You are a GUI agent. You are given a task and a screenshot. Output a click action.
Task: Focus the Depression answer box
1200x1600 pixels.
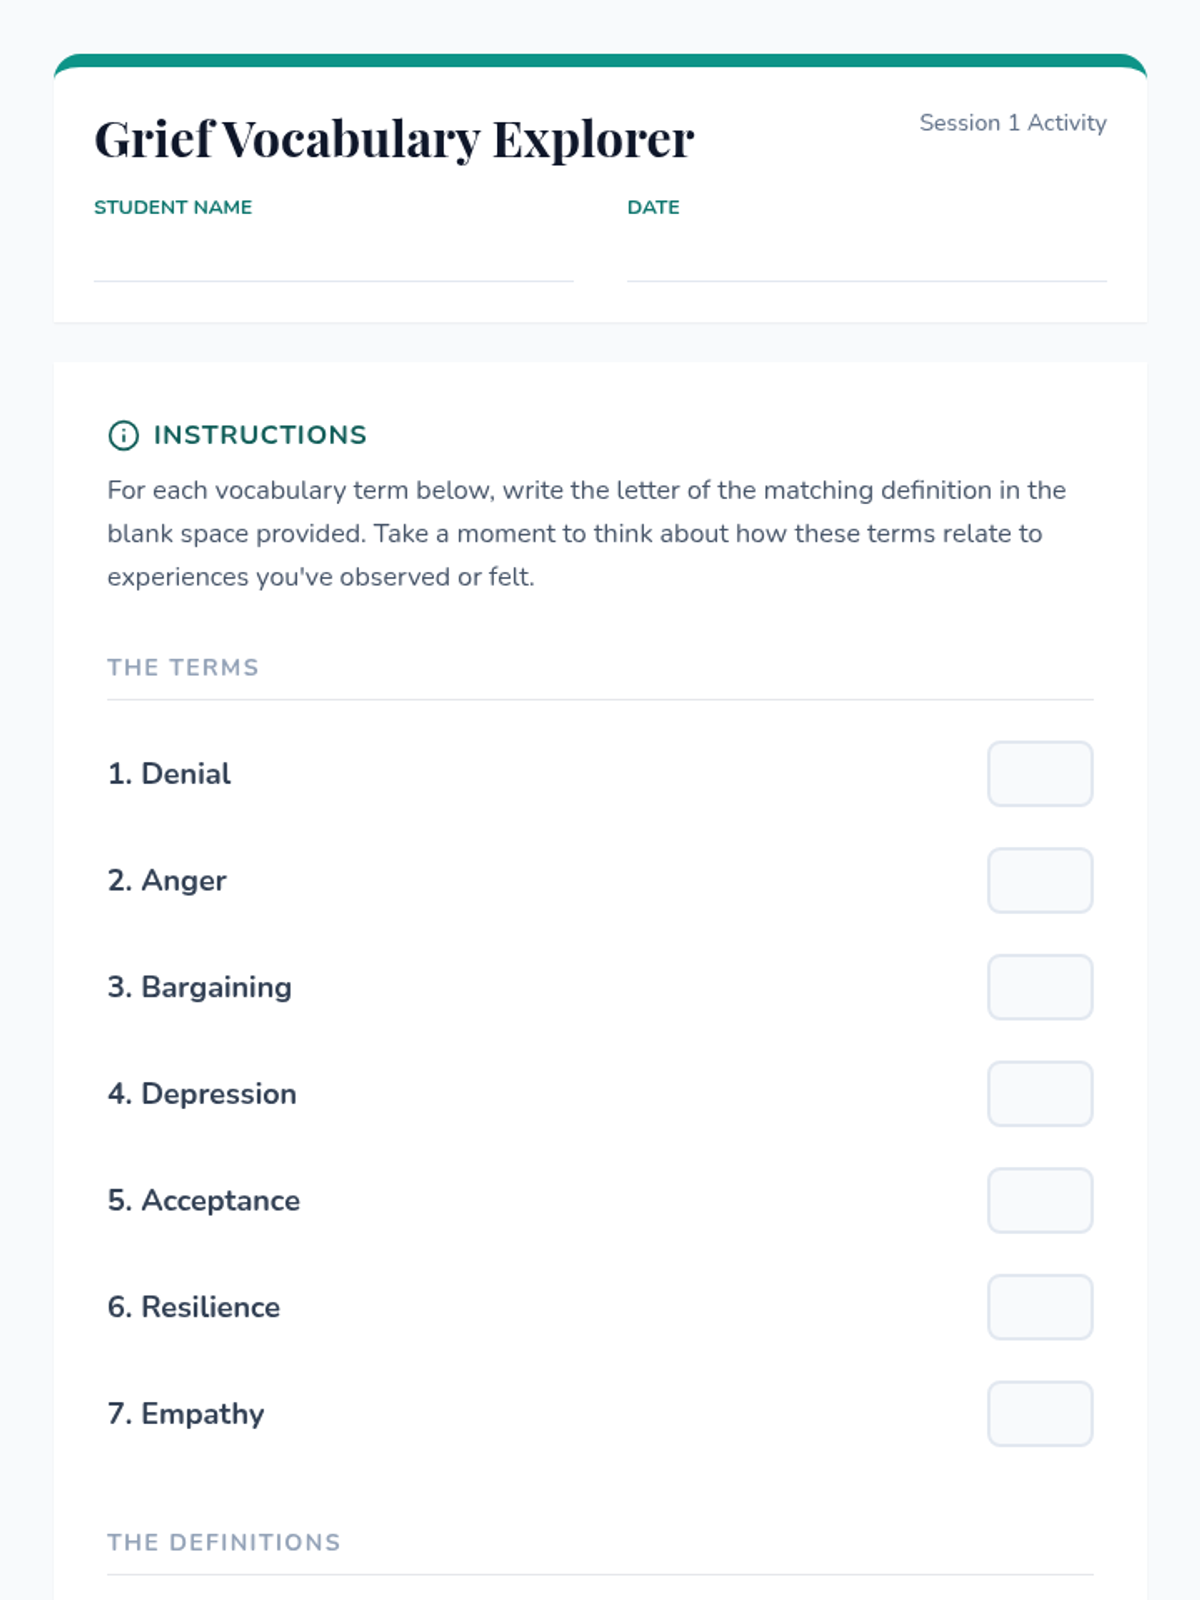[x=1040, y=1094]
